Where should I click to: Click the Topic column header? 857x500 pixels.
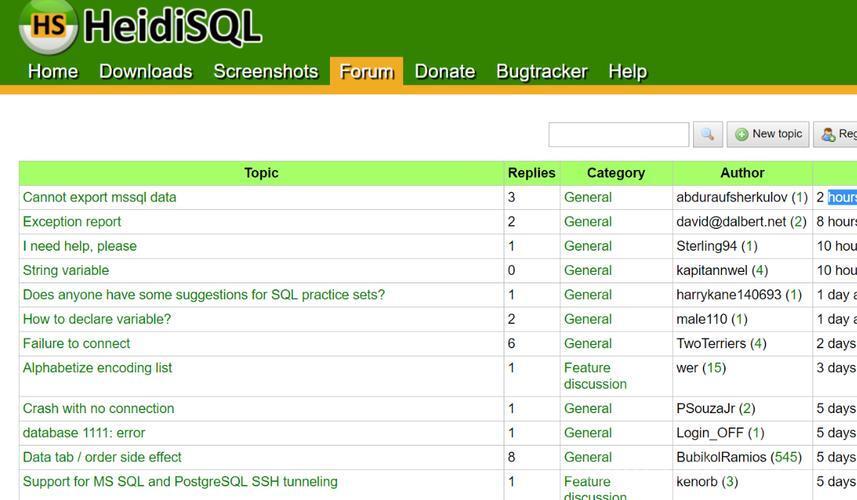click(261, 173)
